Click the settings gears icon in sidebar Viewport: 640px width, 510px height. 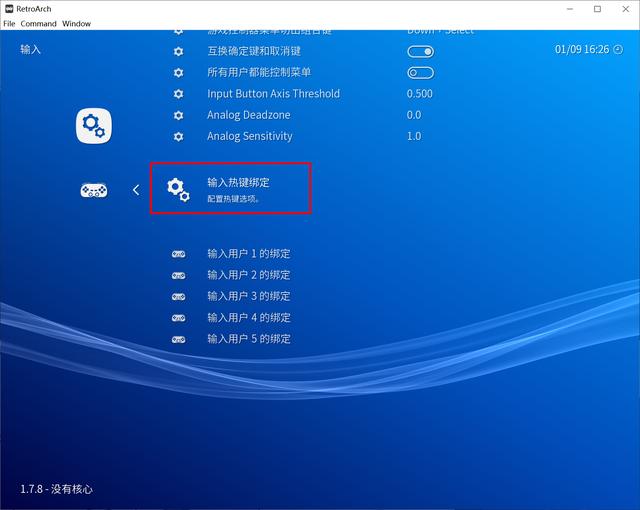coord(93,126)
